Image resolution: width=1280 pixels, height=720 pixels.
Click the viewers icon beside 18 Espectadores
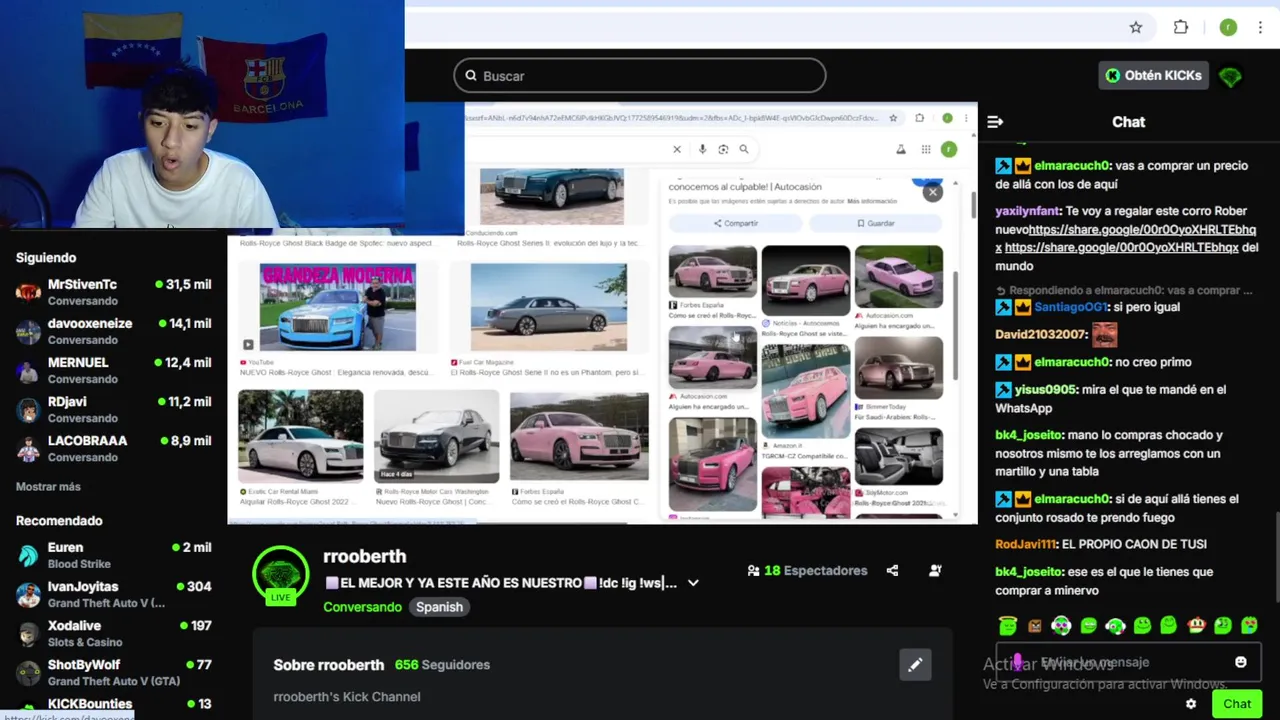tap(753, 571)
